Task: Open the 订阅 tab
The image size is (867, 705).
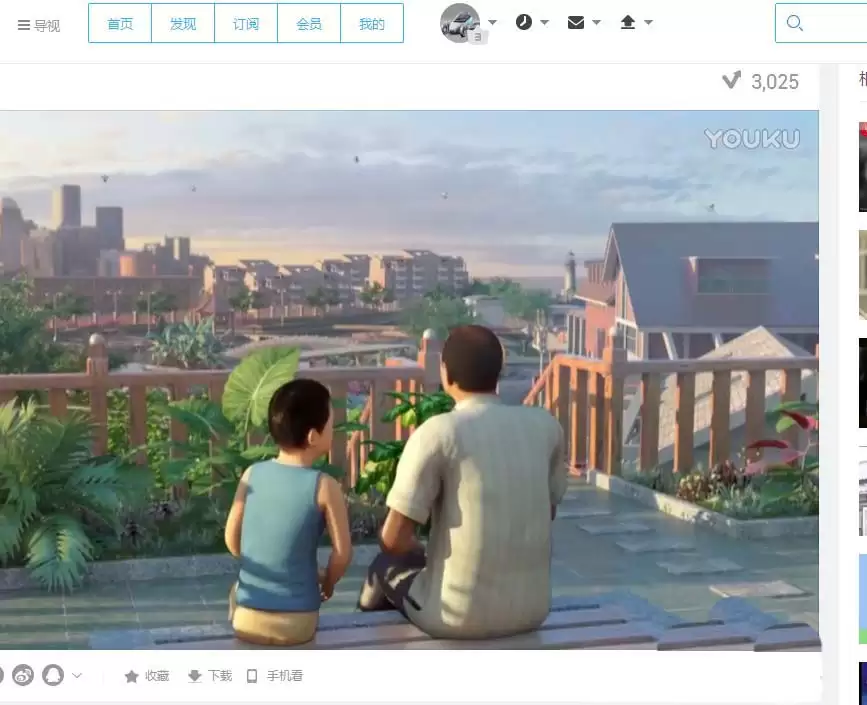Action: pyautogui.click(x=246, y=23)
